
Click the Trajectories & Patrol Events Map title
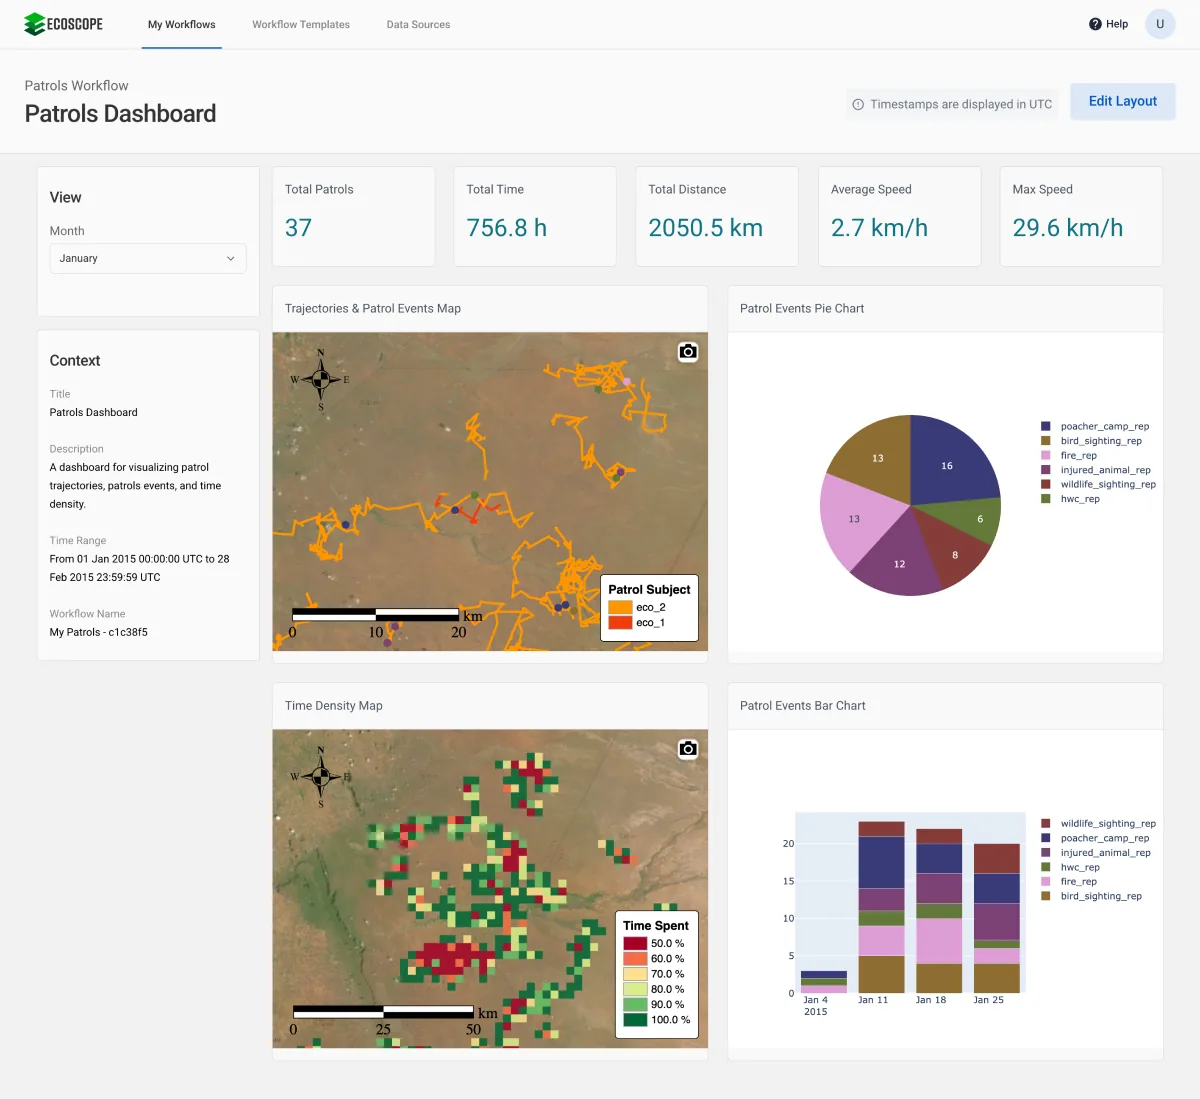click(373, 308)
